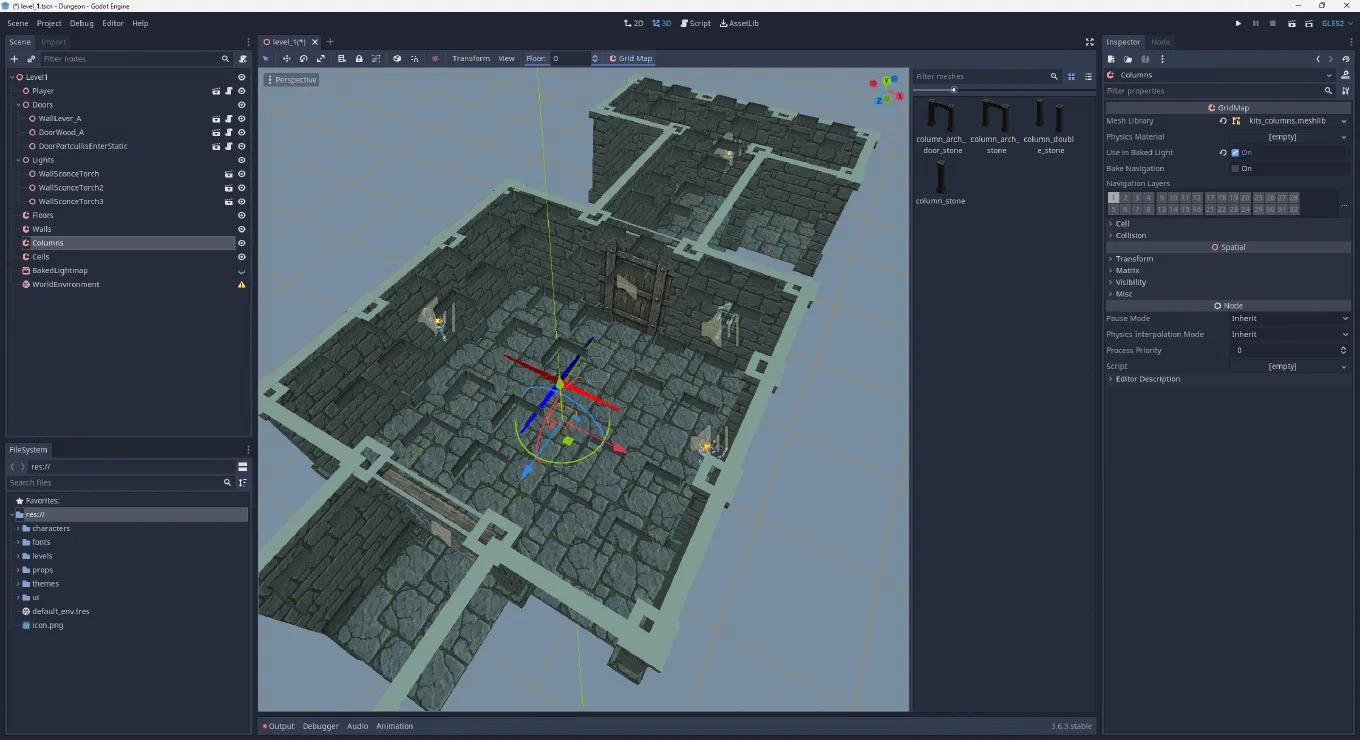
Task: Click the attach script icon in Scene dock
Action: tap(242, 59)
